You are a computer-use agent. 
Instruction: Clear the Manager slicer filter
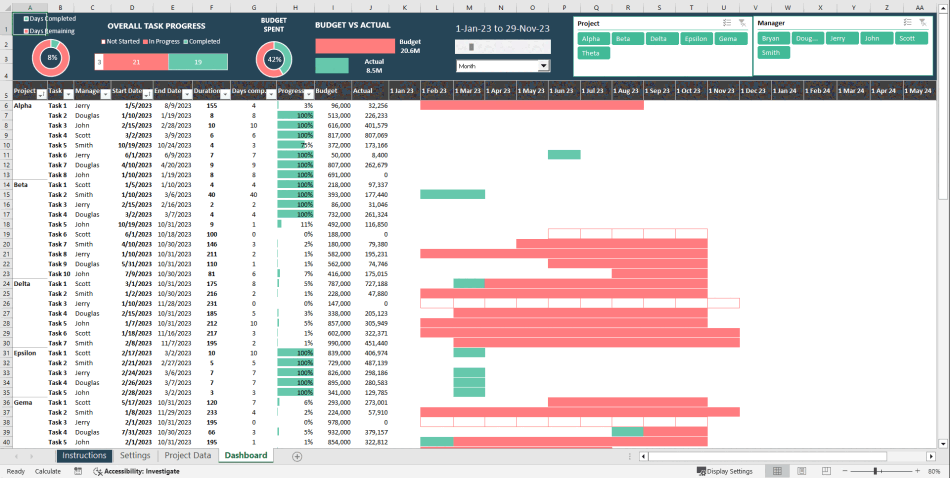click(x=921, y=22)
